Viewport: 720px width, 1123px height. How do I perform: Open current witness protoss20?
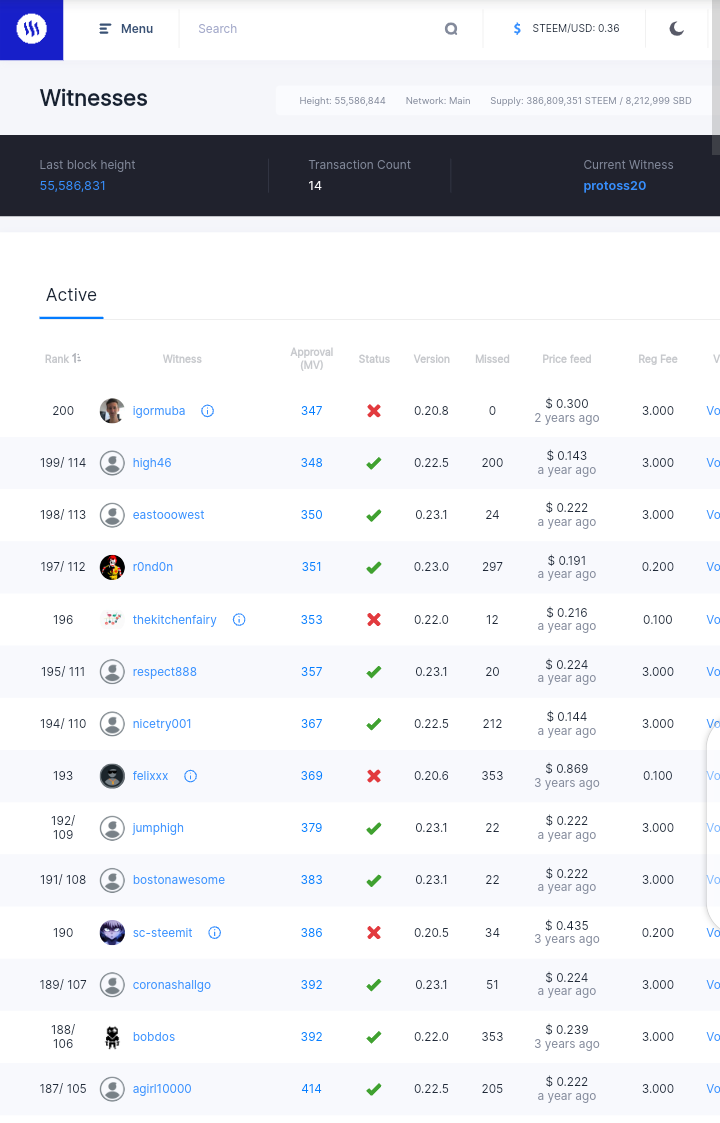point(615,185)
